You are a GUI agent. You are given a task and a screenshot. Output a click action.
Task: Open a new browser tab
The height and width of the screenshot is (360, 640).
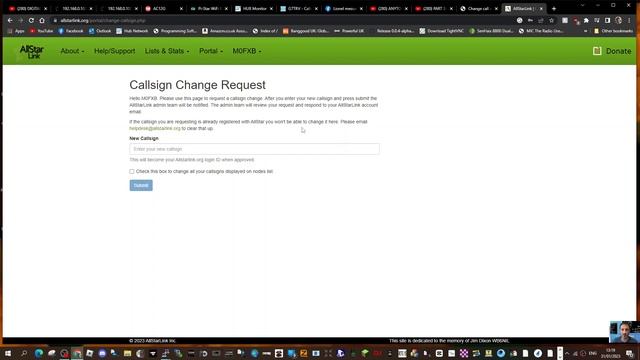coord(554,9)
